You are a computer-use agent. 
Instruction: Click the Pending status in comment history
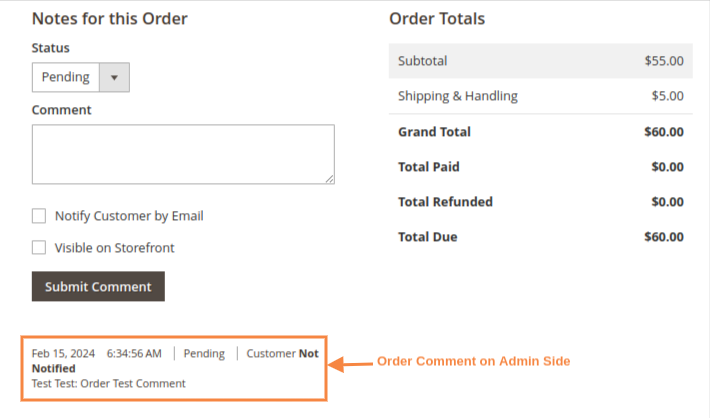point(204,353)
